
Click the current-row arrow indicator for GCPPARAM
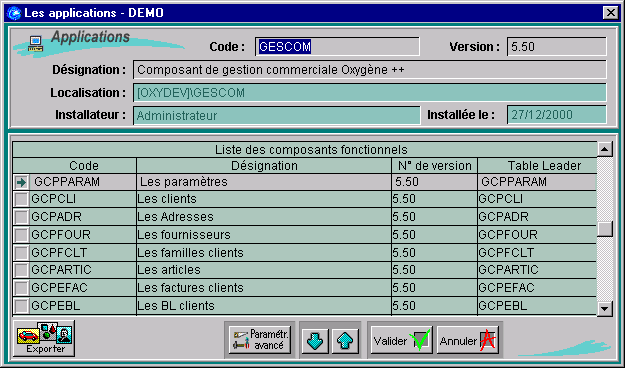(x=21, y=182)
